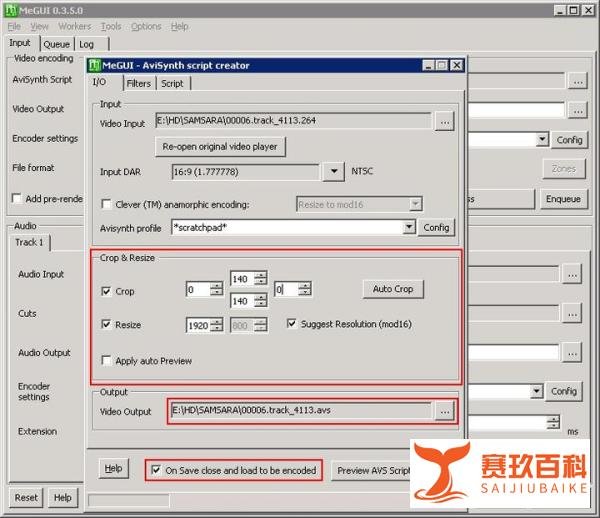Viewport: 600px width, 518px height.
Task: Open the Queue tab in main window
Action: tap(57, 44)
